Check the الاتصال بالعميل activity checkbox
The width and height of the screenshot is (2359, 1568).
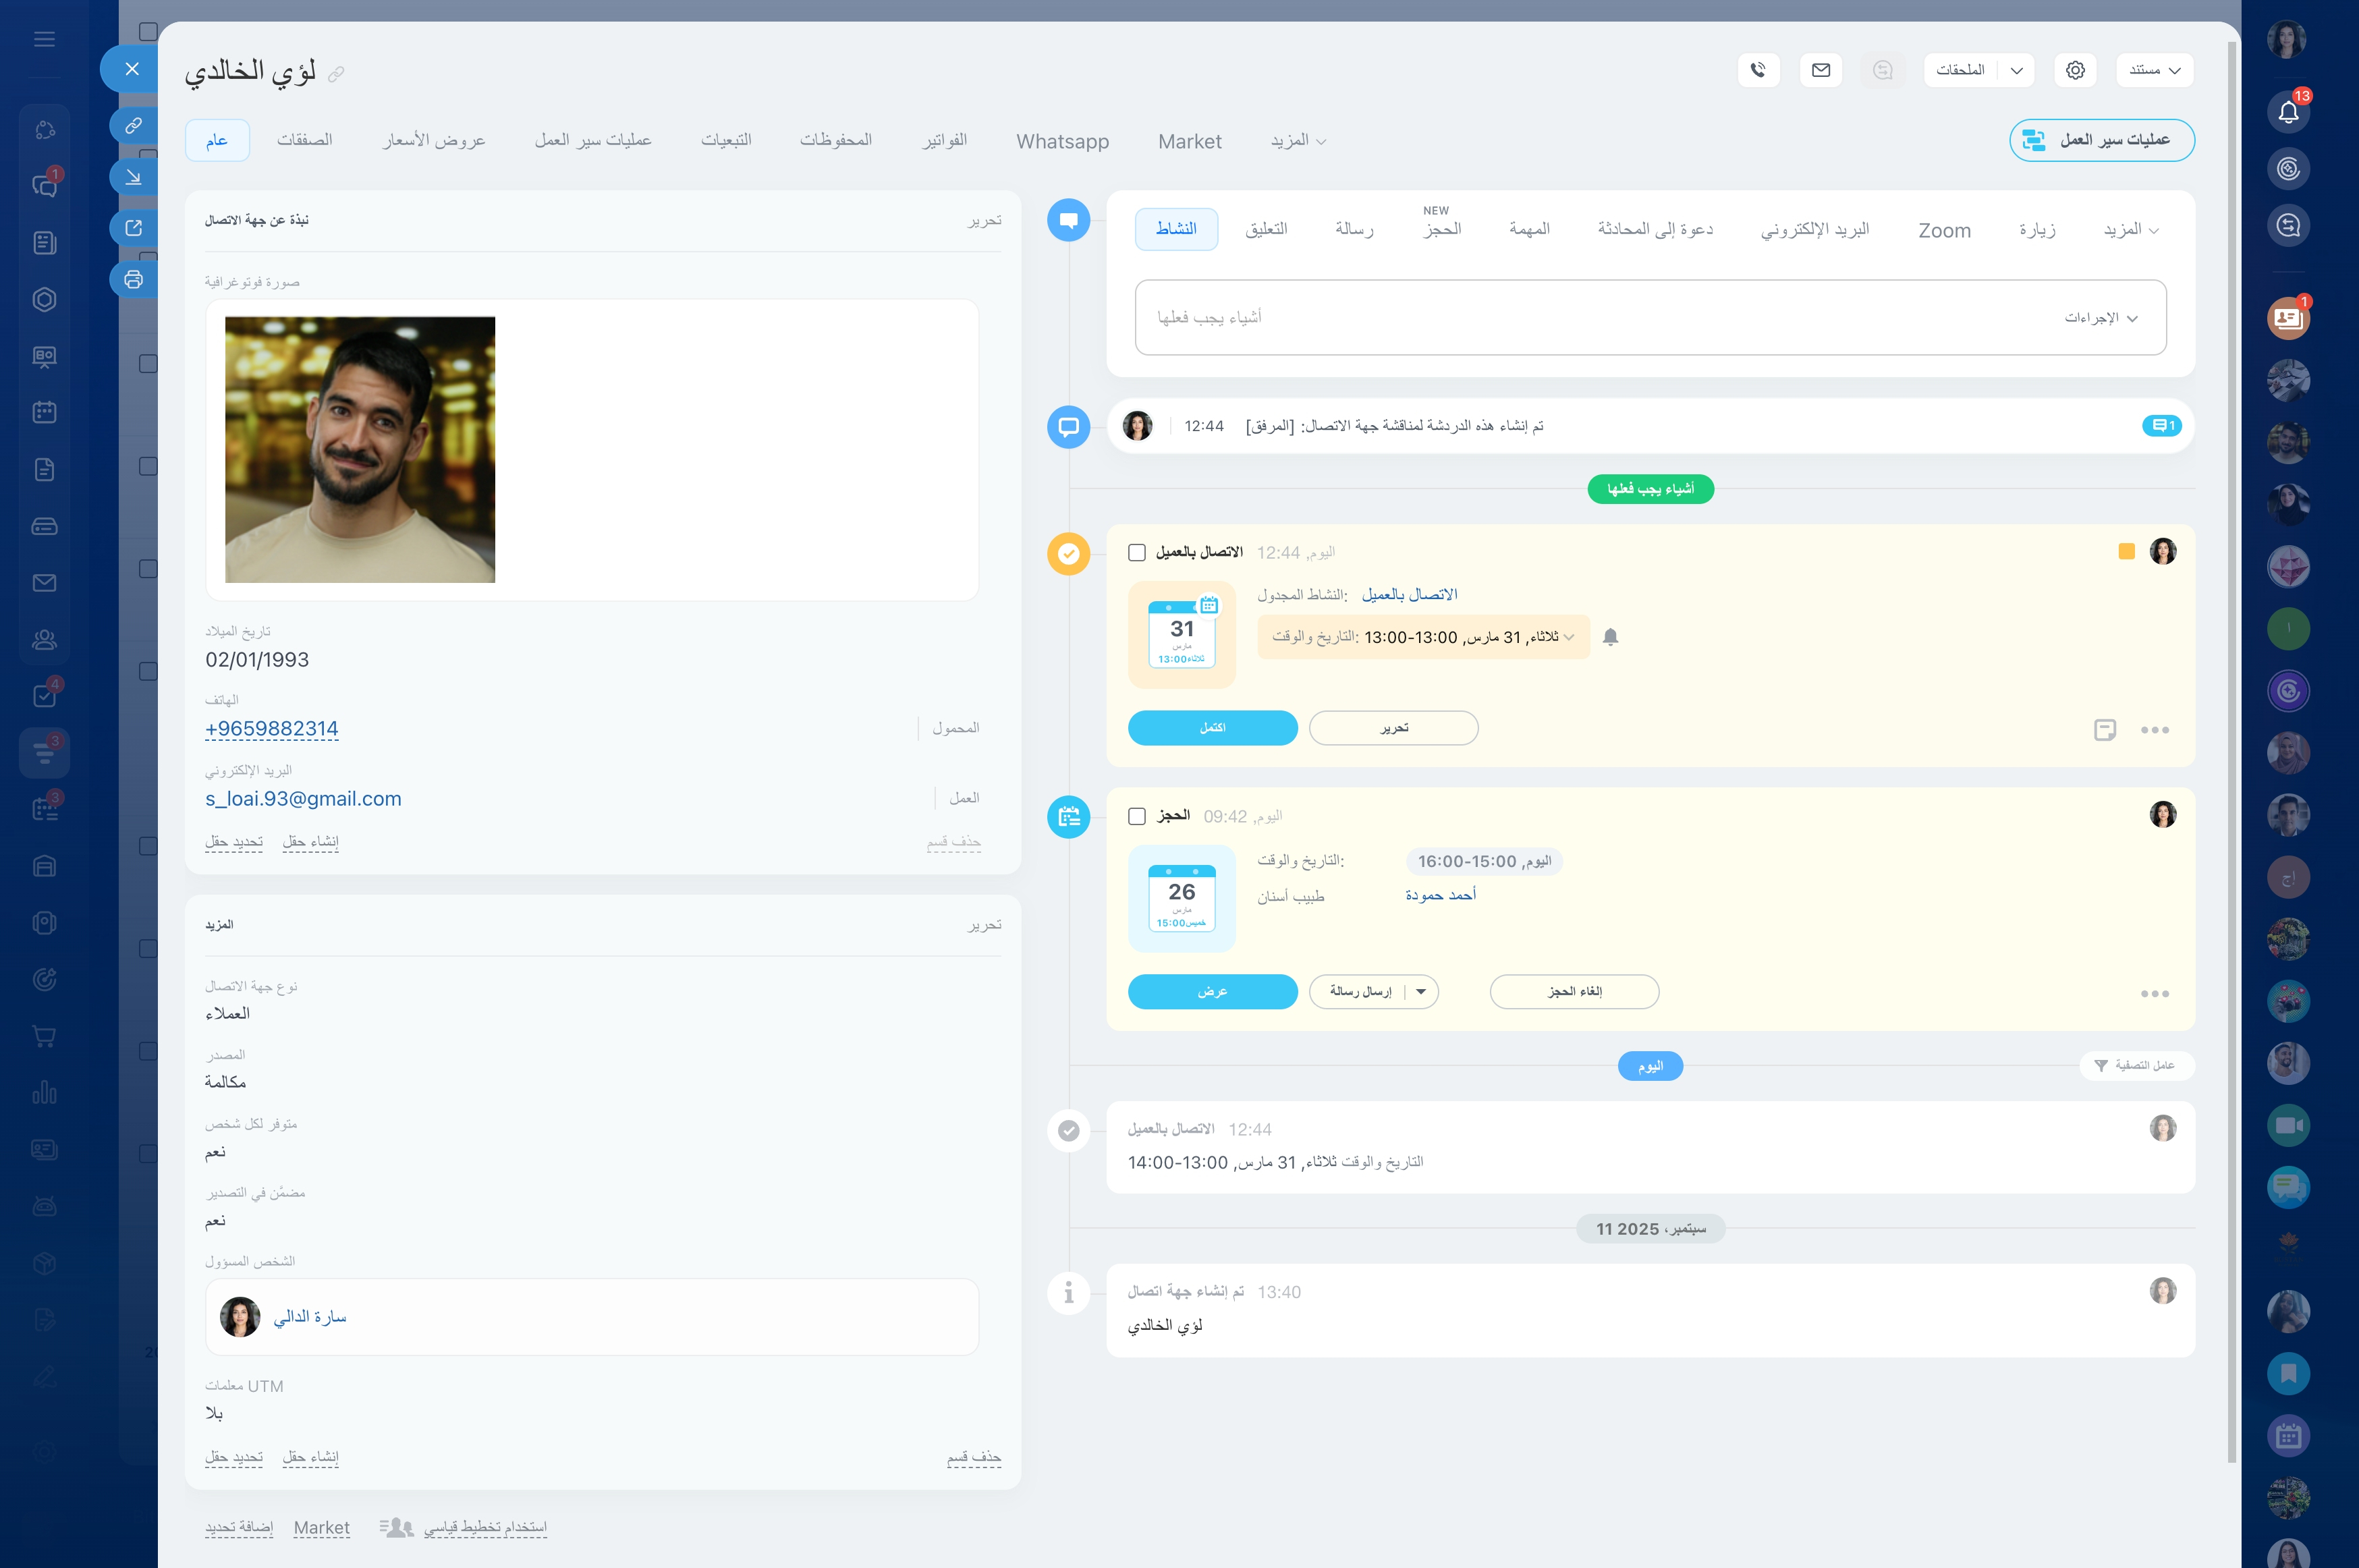[1137, 552]
